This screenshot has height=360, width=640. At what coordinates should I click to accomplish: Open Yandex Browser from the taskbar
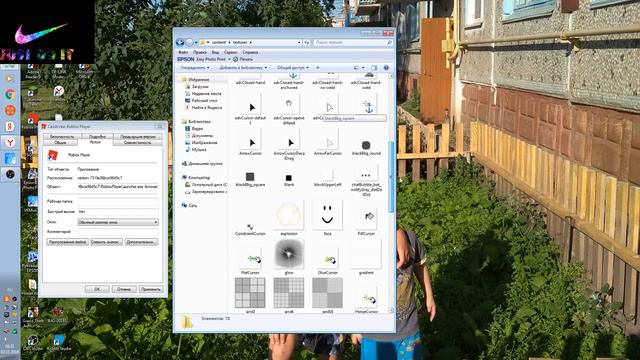pos(10,142)
